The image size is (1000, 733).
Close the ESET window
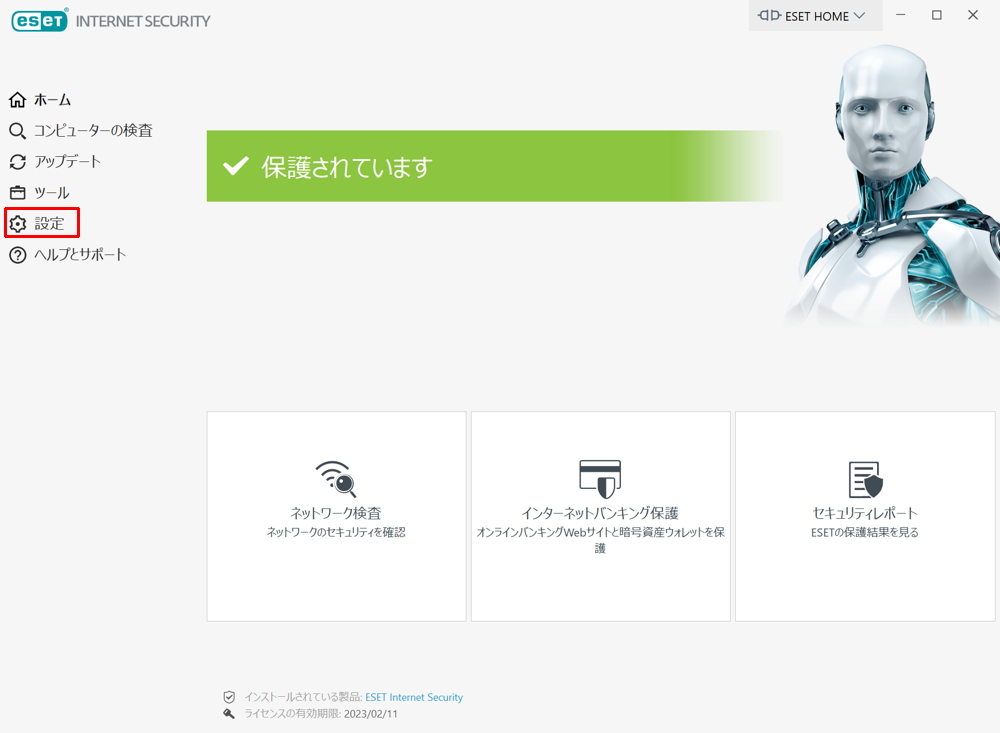pos(973,15)
